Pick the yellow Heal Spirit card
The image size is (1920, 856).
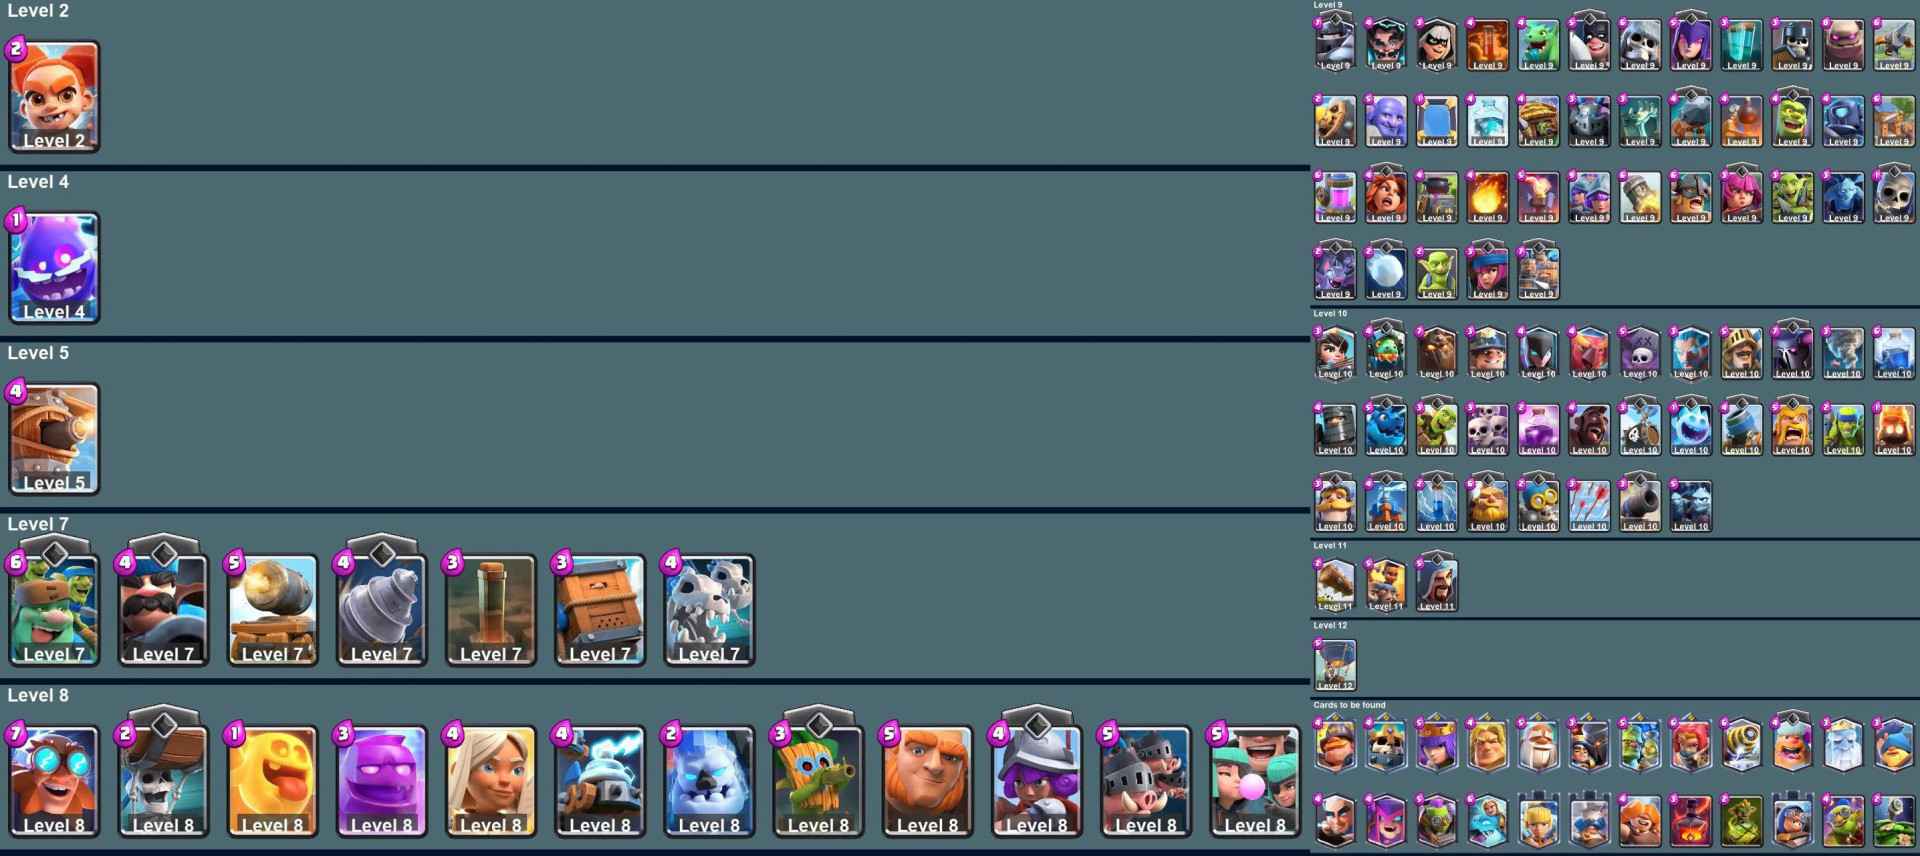[273, 781]
